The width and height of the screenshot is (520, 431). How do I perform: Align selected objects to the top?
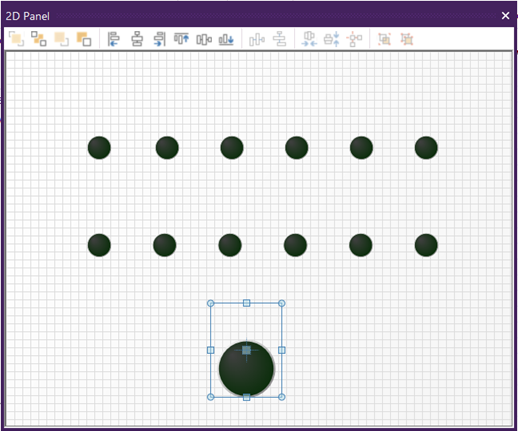(x=181, y=38)
